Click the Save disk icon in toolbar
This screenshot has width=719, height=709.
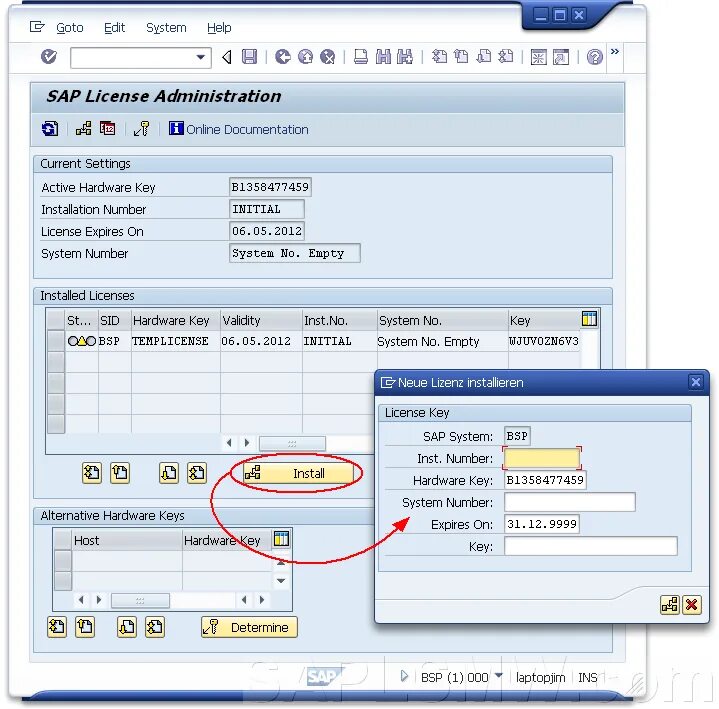pyautogui.click(x=249, y=57)
